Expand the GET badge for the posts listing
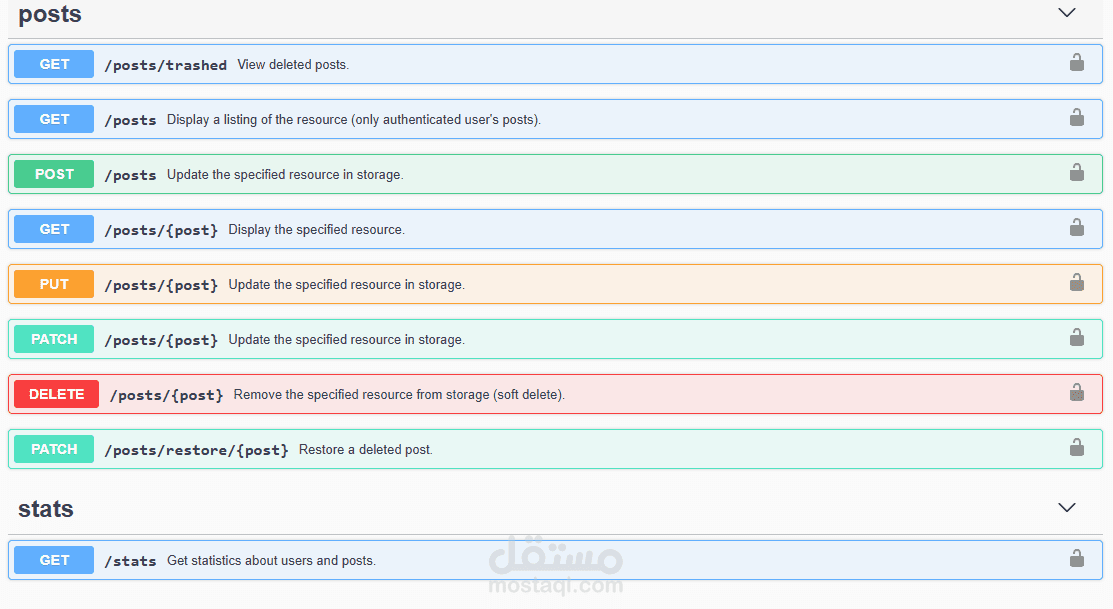Viewport: 1113px width, 609px height. coord(54,119)
